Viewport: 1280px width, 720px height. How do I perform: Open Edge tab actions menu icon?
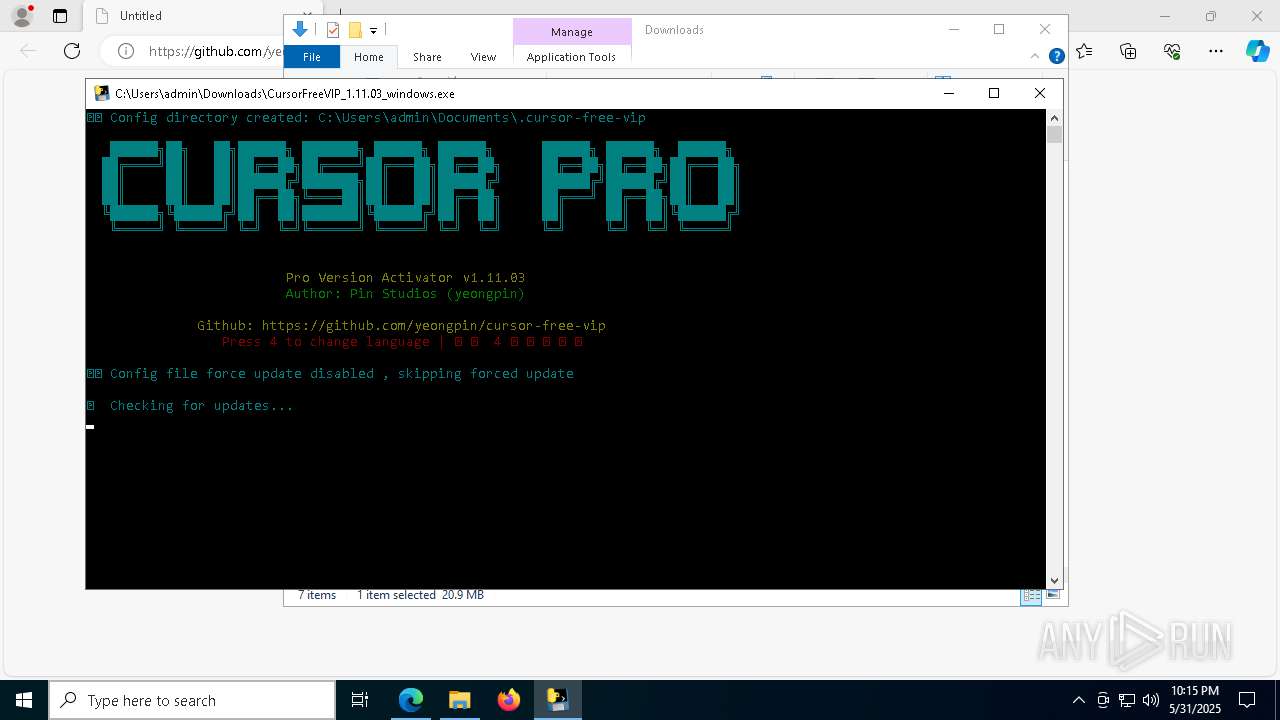click(x=60, y=16)
